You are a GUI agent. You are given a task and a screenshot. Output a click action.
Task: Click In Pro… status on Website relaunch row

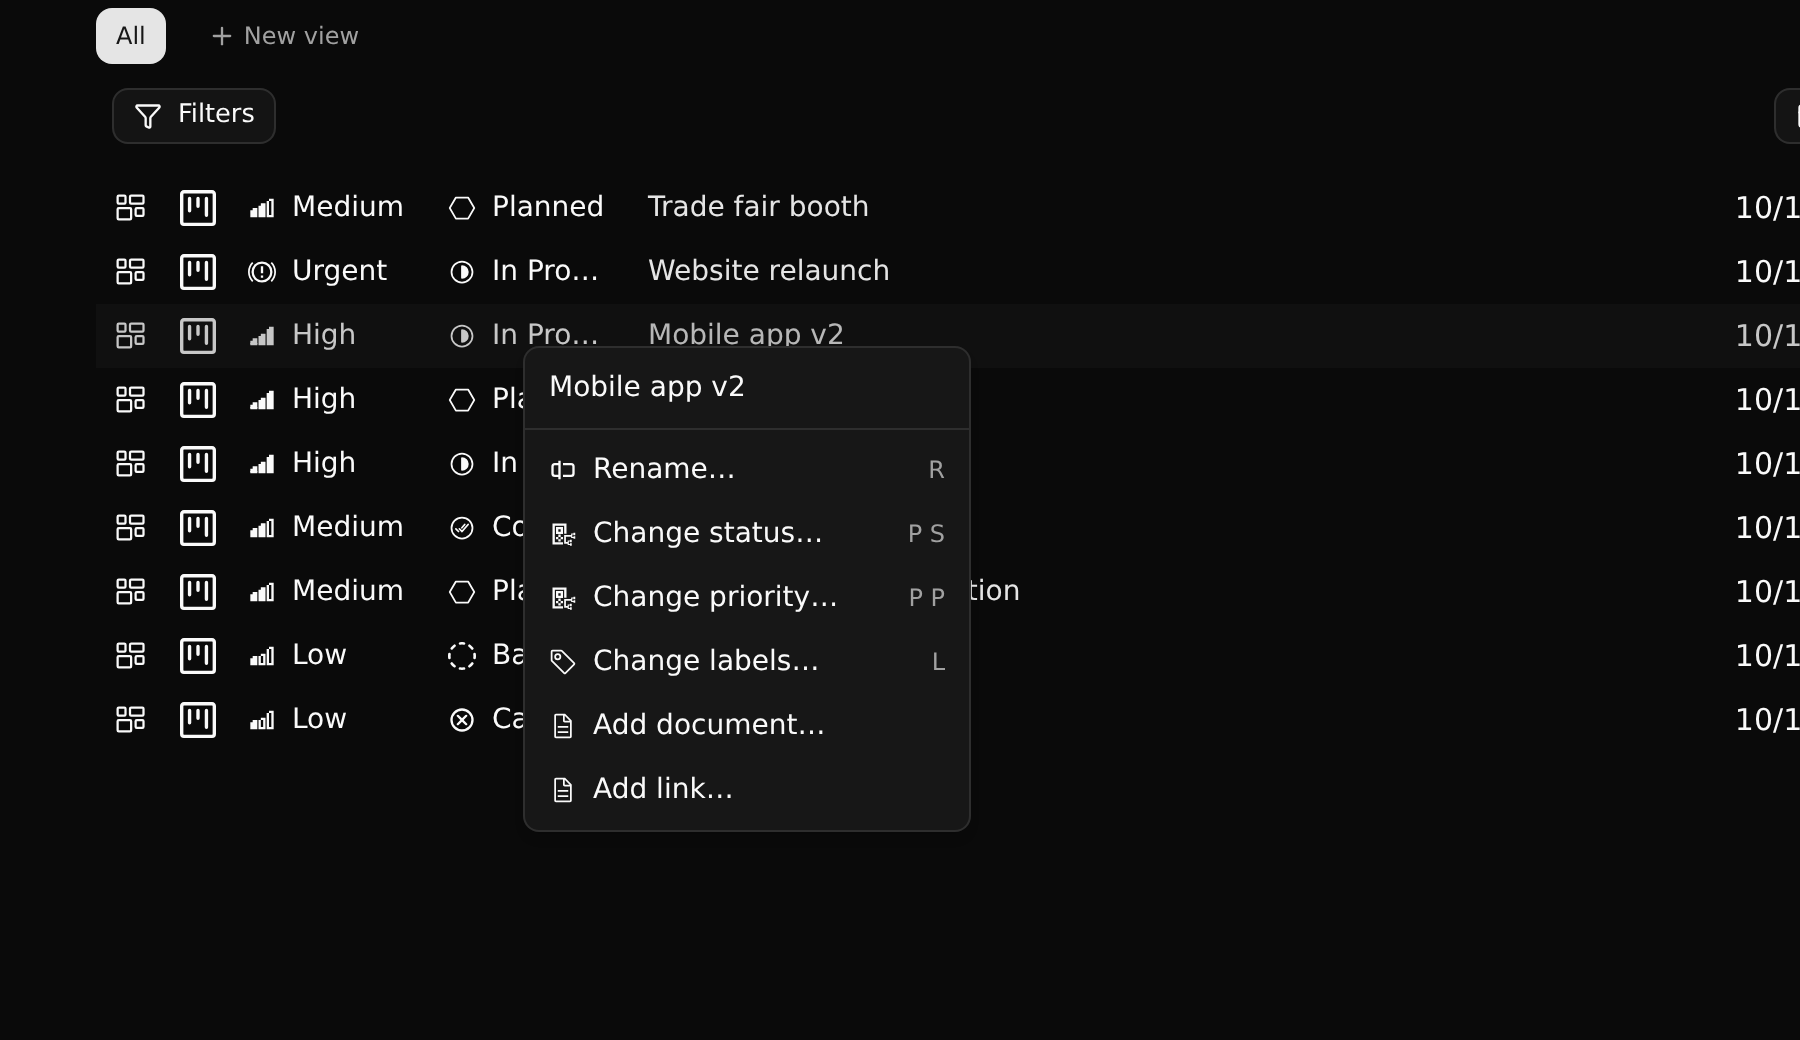(x=545, y=271)
